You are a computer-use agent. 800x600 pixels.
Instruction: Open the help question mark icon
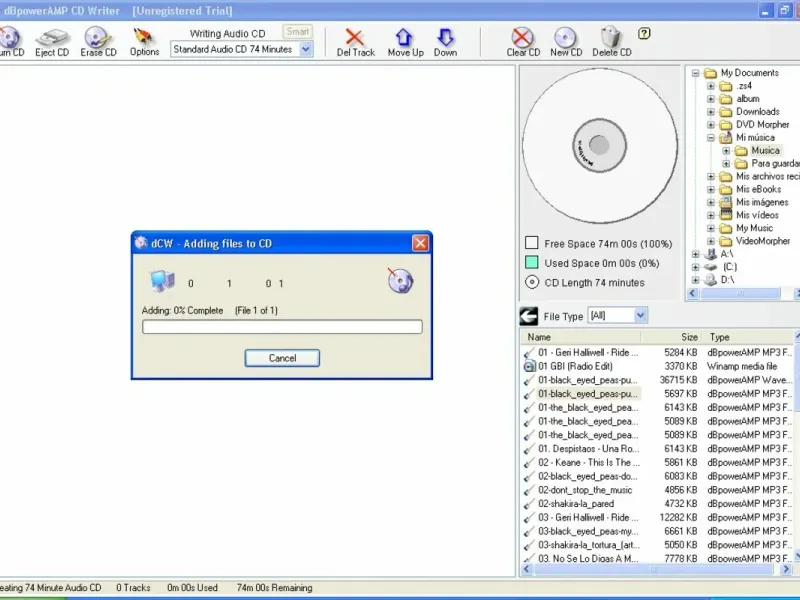(644, 34)
